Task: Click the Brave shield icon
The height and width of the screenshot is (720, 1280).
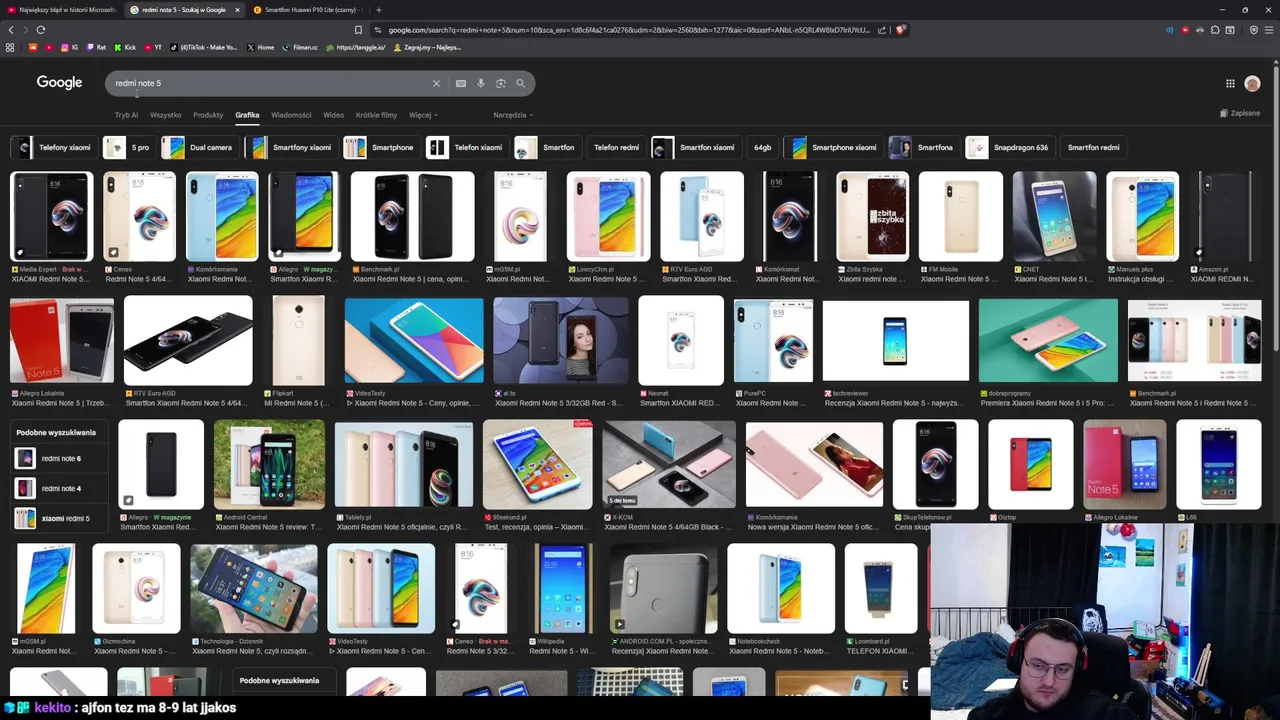Action: point(900,30)
